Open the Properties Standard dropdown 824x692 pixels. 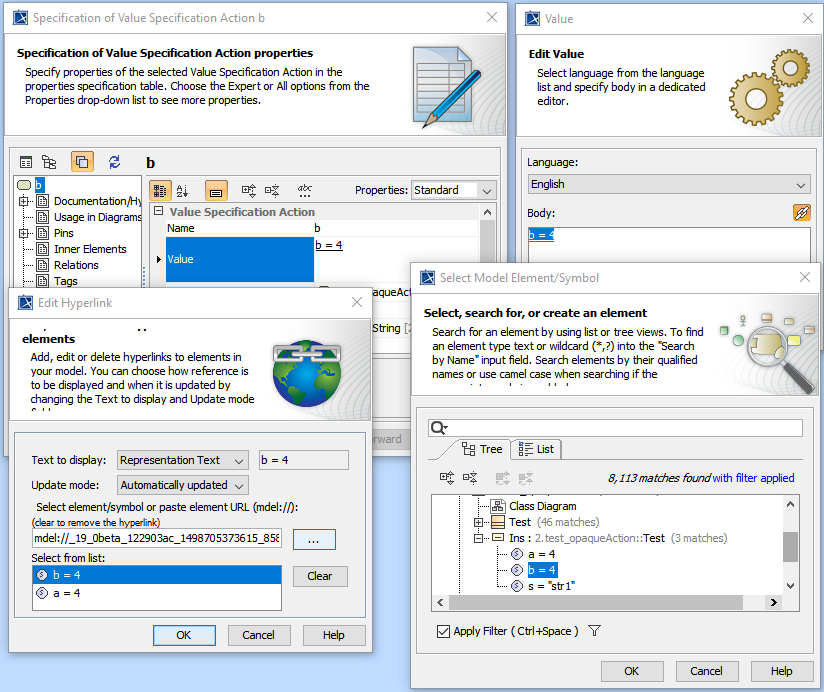(x=454, y=190)
